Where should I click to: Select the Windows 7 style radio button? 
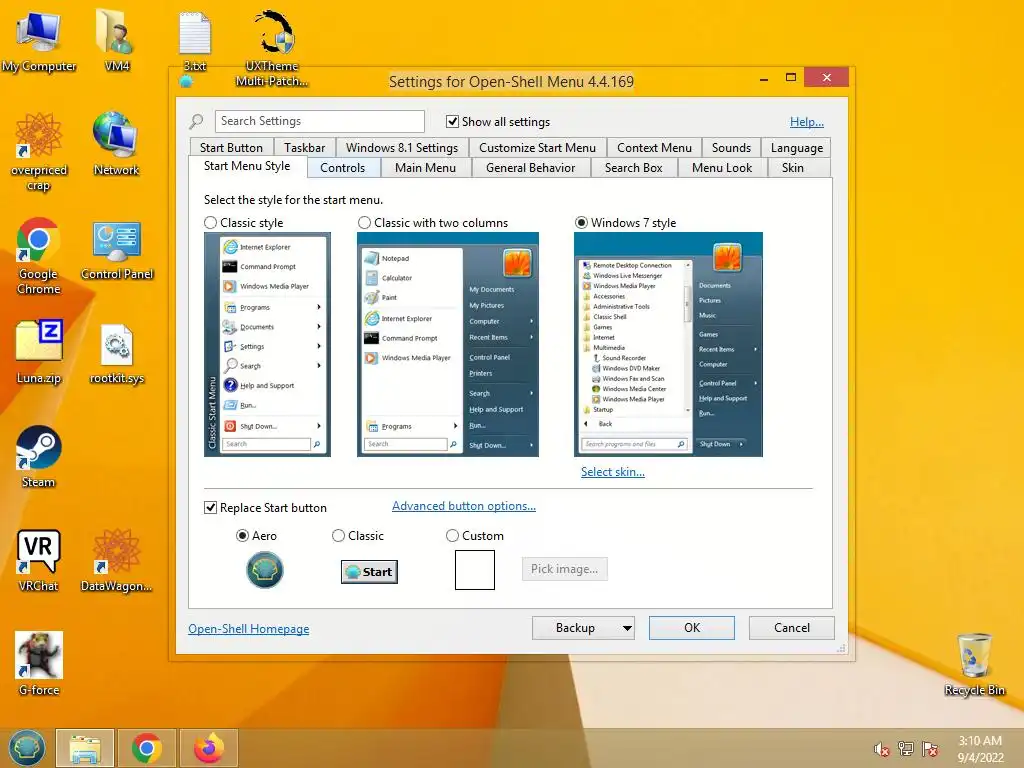tap(581, 223)
